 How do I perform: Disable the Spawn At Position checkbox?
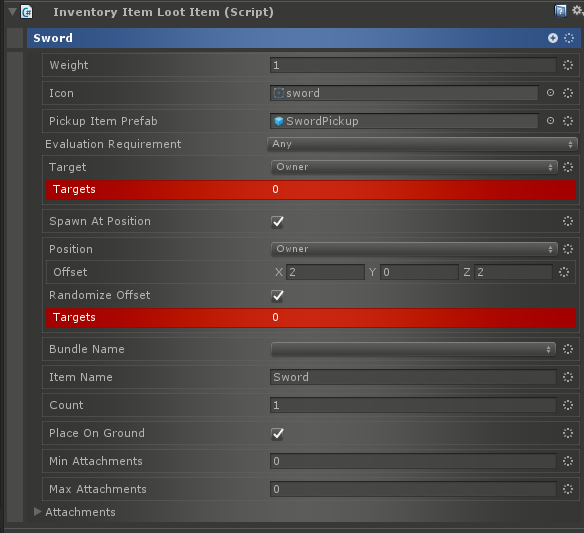point(277,222)
